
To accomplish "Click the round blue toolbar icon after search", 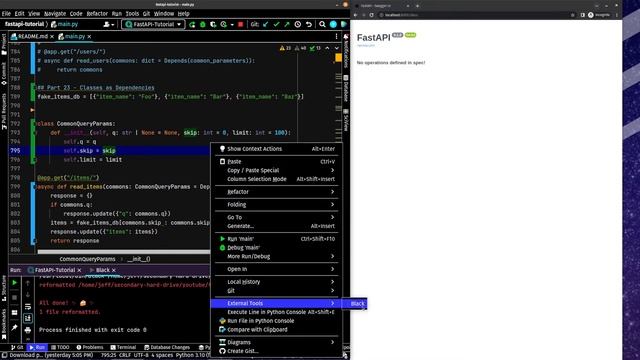I will [333, 24].
